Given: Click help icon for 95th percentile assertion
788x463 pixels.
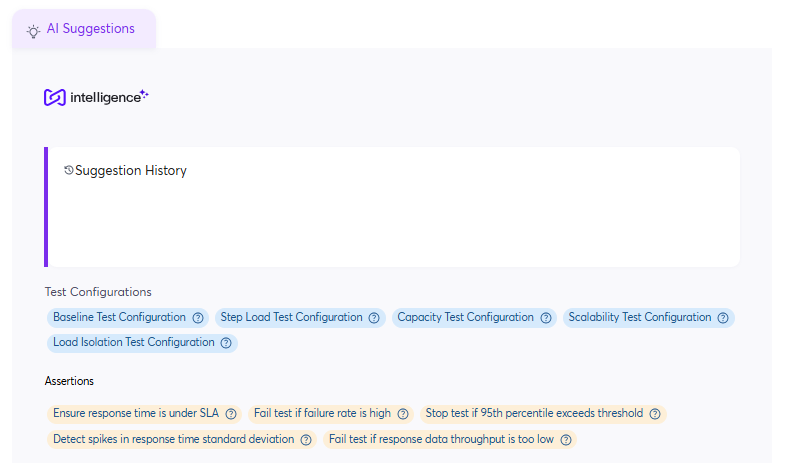Looking at the screenshot, I should click(655, 414).
